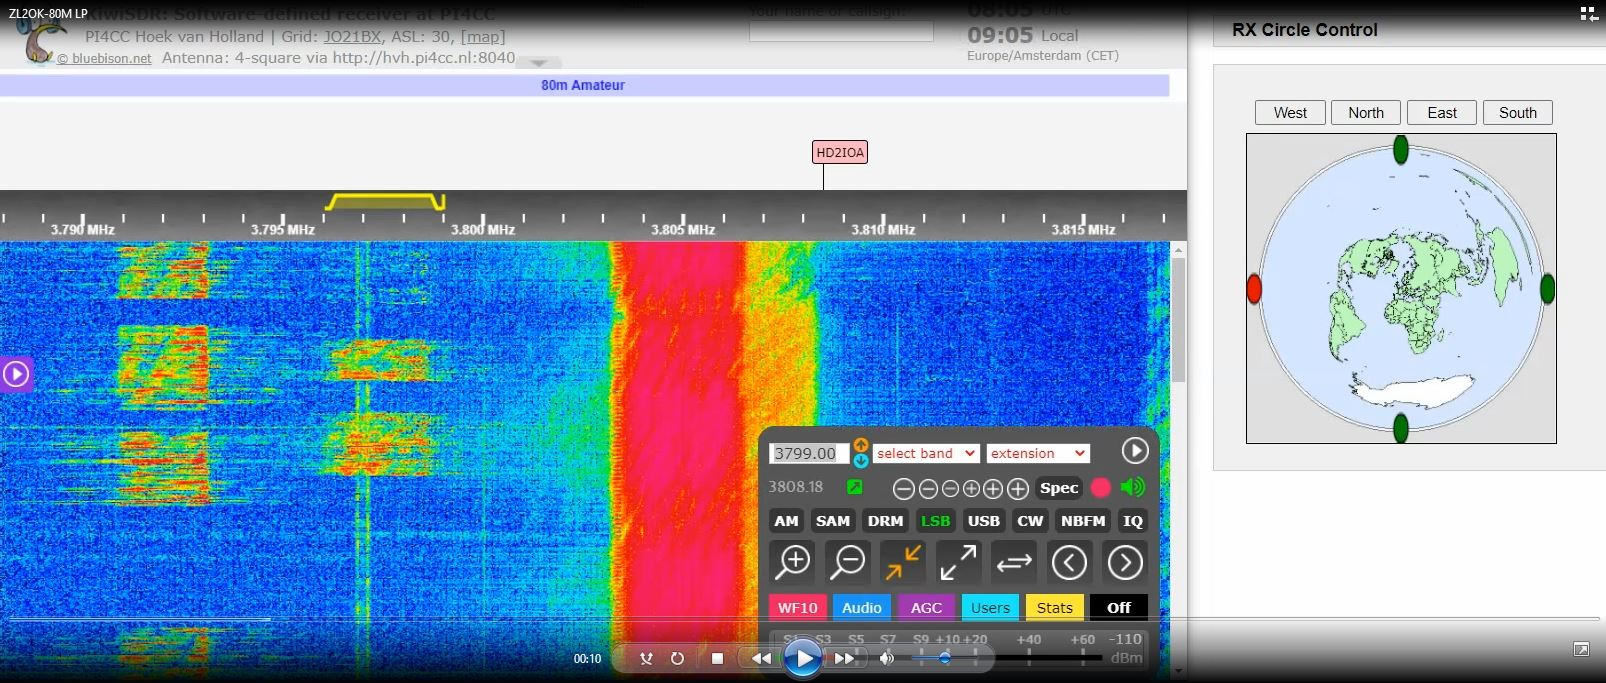
Task: Click the South button in RX Circle Control
Action: click(x=1518, y=113)
